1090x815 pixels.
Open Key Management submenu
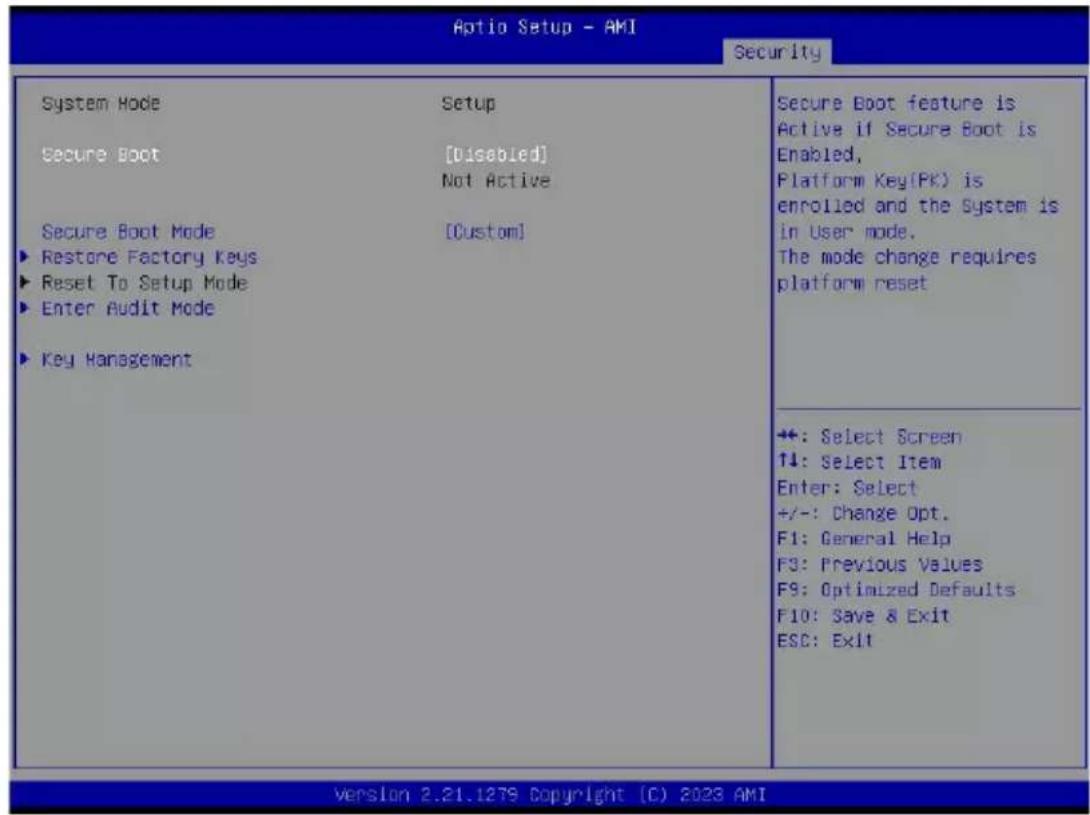(117, 360)
